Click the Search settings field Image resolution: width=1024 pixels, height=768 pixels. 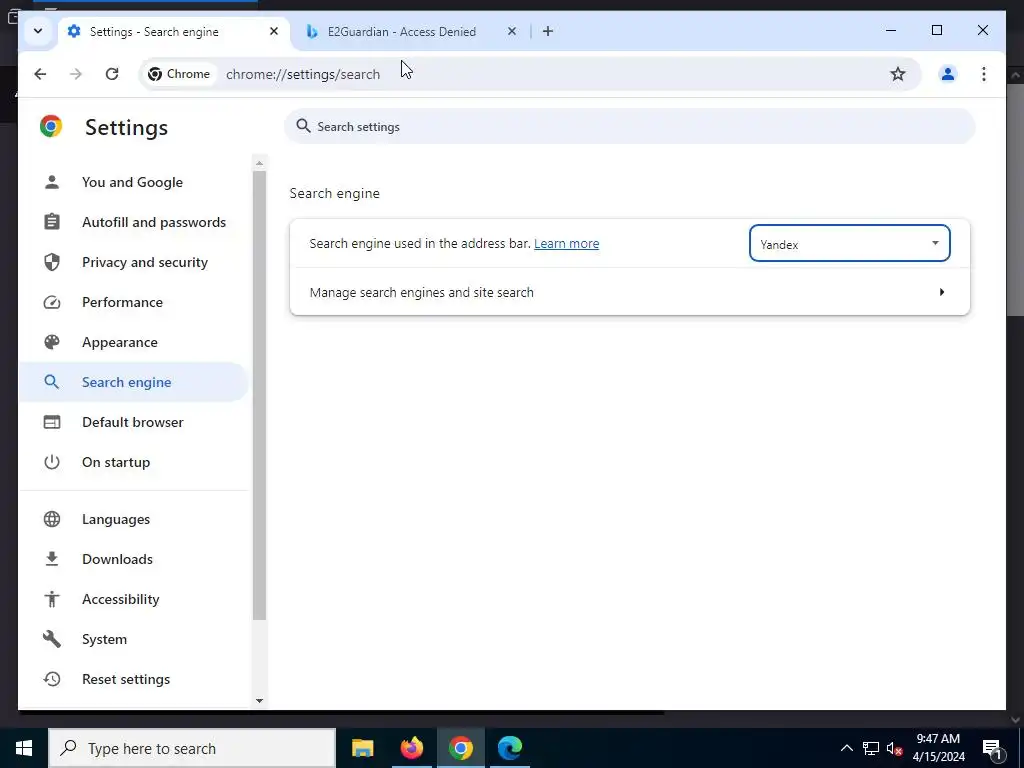click(x=630, y=127)
